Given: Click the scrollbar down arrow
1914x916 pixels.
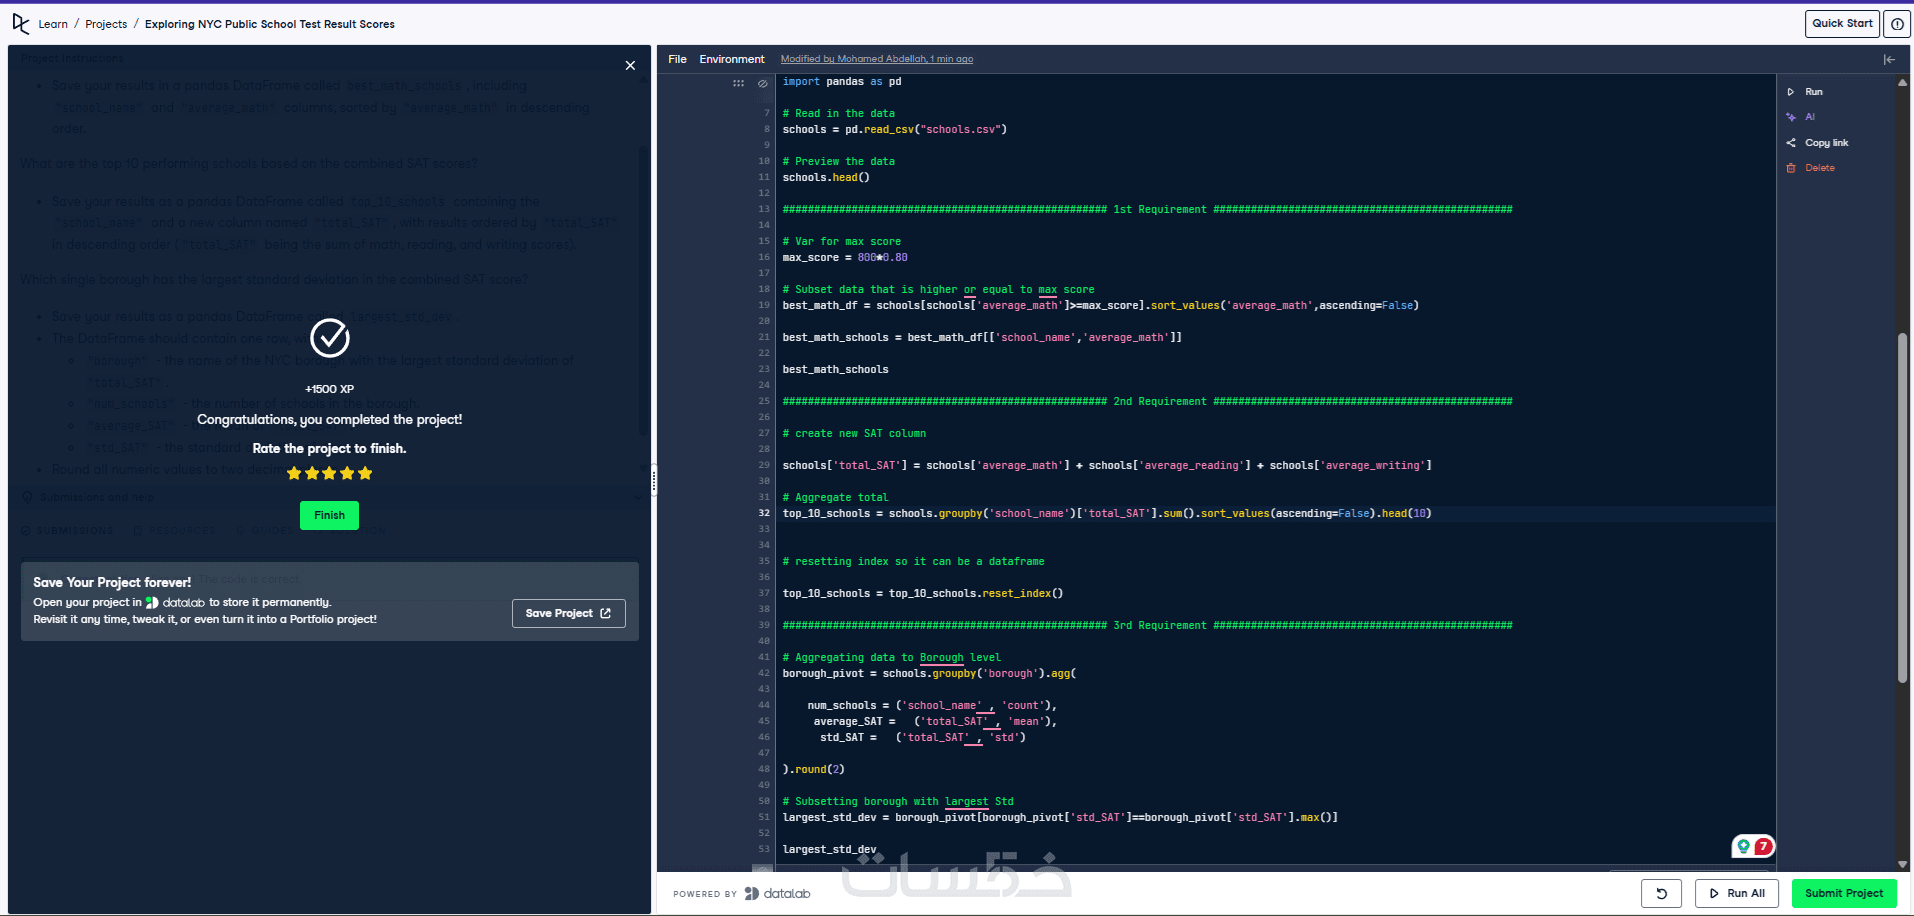Looking at the screenshot, I should point(1902,865).
